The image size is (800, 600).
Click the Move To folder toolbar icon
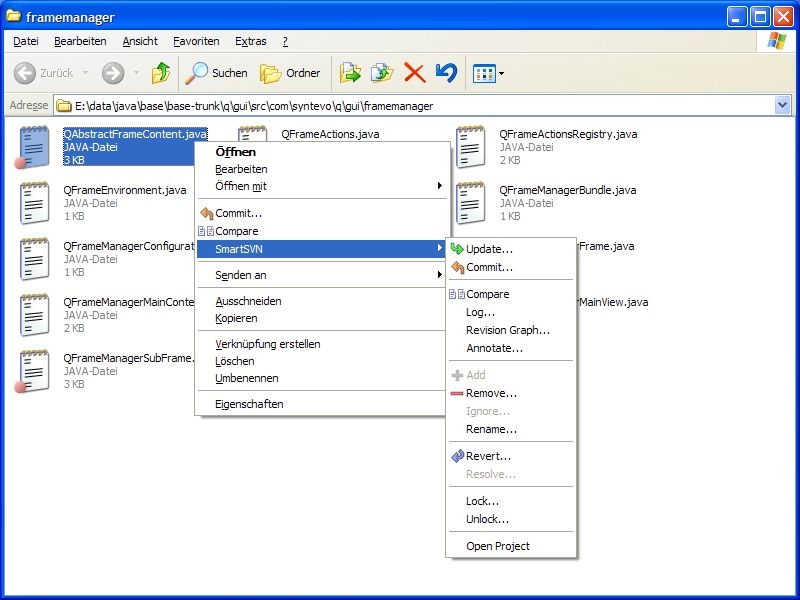pyautogui.click(x=350, y=73)
